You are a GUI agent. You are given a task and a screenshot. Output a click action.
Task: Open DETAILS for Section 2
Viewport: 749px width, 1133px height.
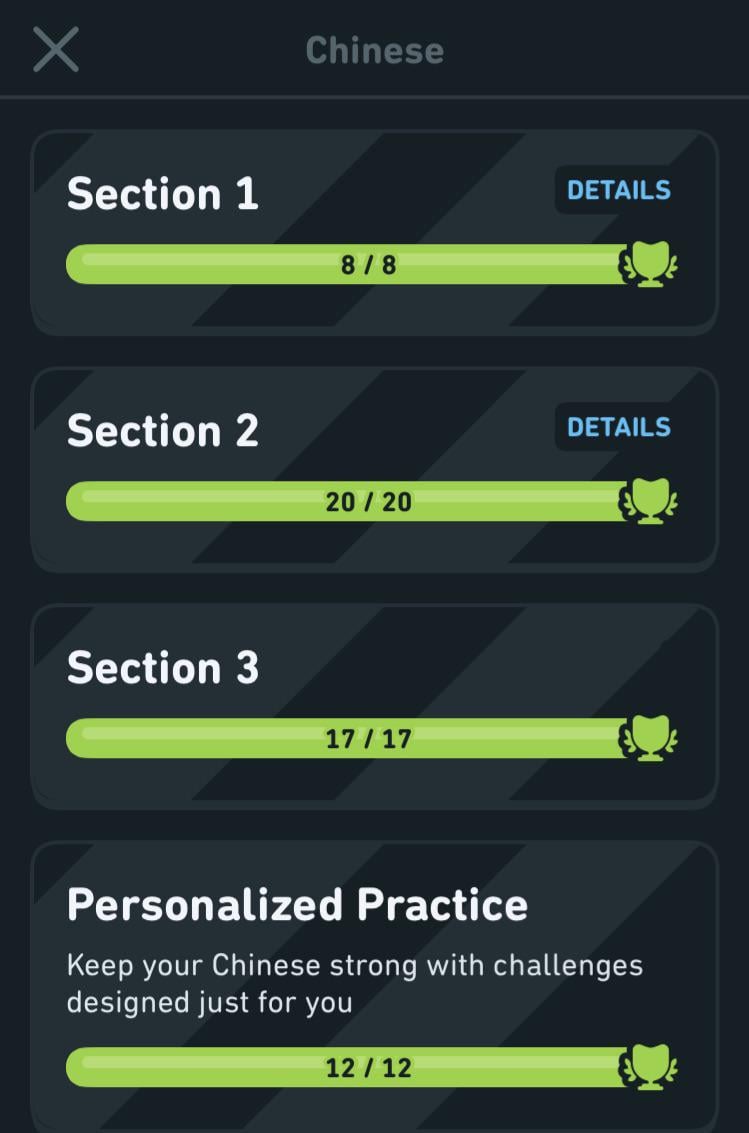[618, 427]
